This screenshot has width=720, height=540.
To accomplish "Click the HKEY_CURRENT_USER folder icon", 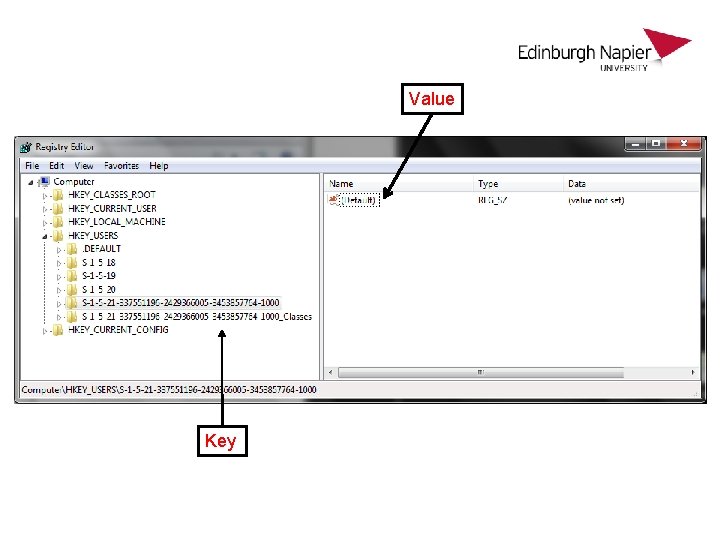I will [58, 209].
